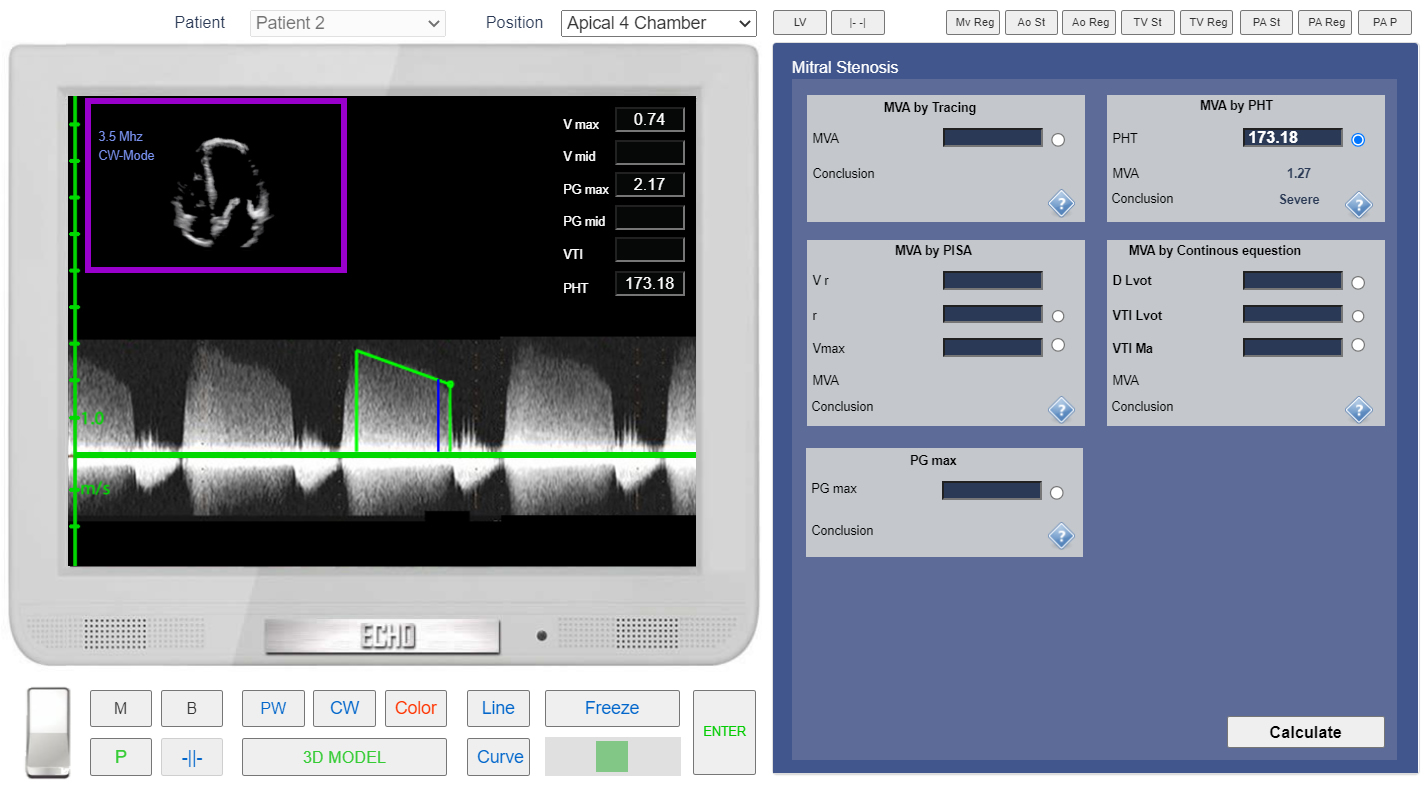Select the PISA r radio button
The image size is (1428, 790).
1058,316
